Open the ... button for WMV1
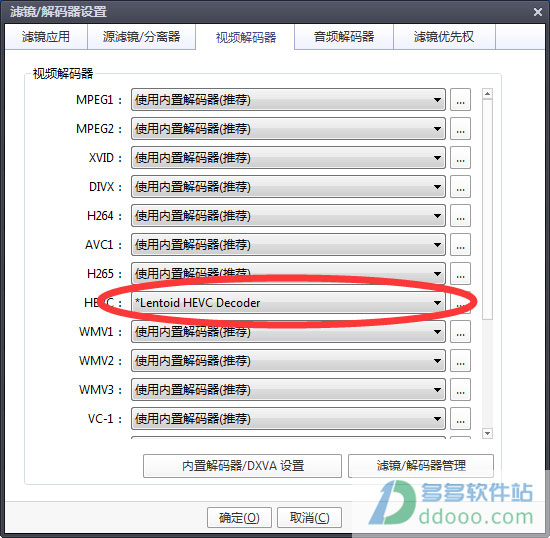The height and width of the screenshot is (538, 550). (x=461, y=331)
